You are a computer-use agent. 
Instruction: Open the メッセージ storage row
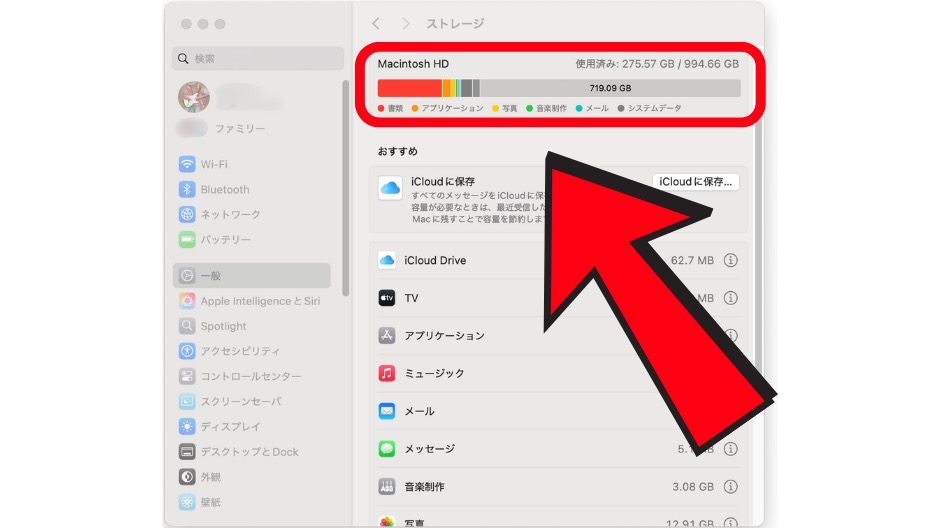558,449
